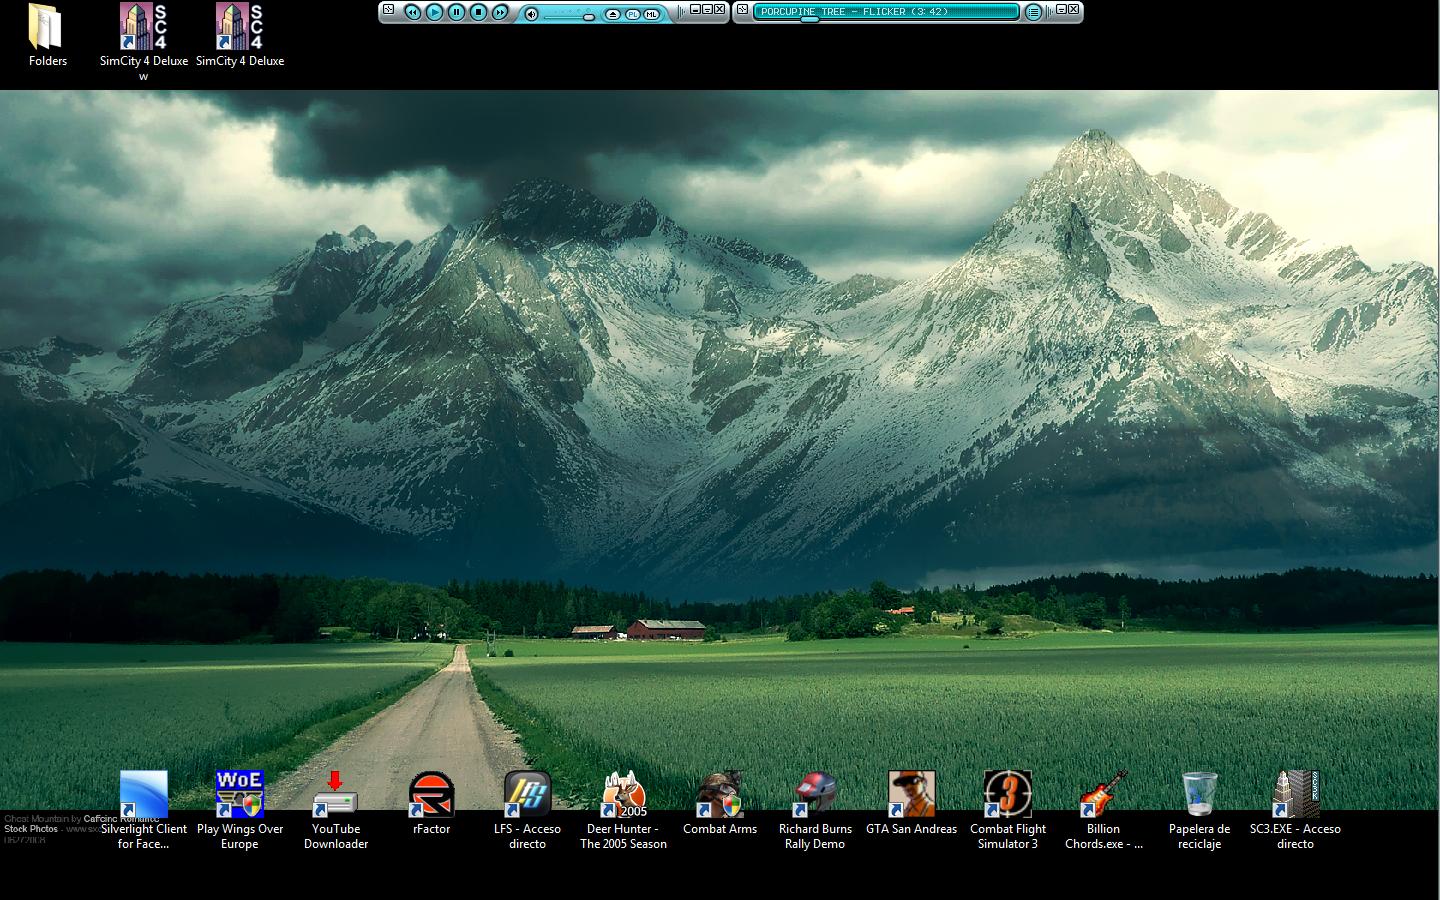The image size is (1440, 900).
Task: Toggle the PL playlist editor button
Action: pos(633,14)
